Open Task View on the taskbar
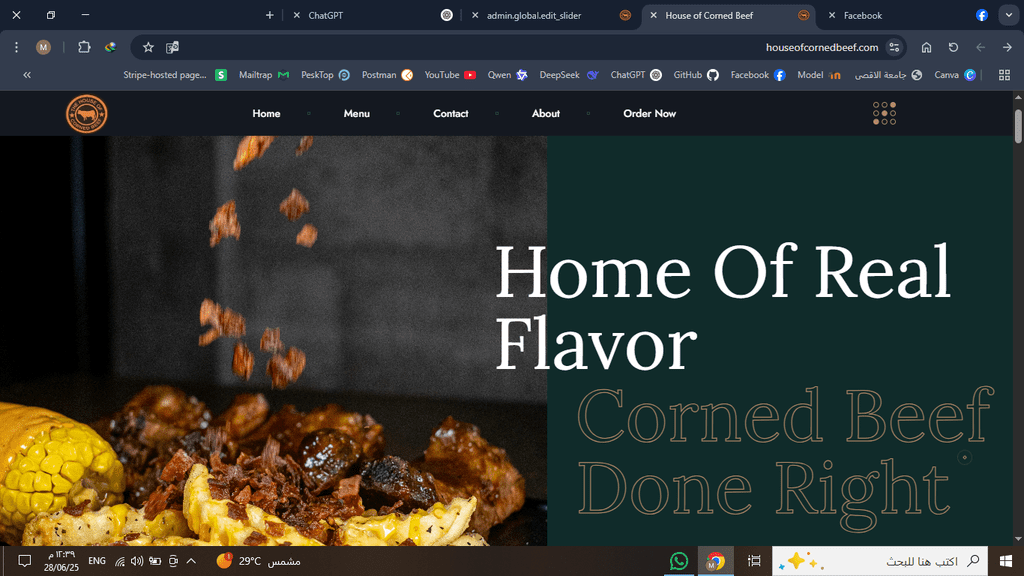1024x576 pixels. [x=754, y=561]
